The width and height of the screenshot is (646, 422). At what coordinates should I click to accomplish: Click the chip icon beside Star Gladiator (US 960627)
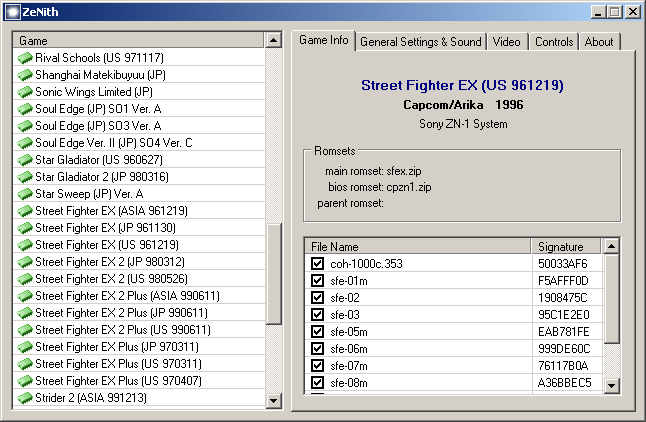(25, 160)
